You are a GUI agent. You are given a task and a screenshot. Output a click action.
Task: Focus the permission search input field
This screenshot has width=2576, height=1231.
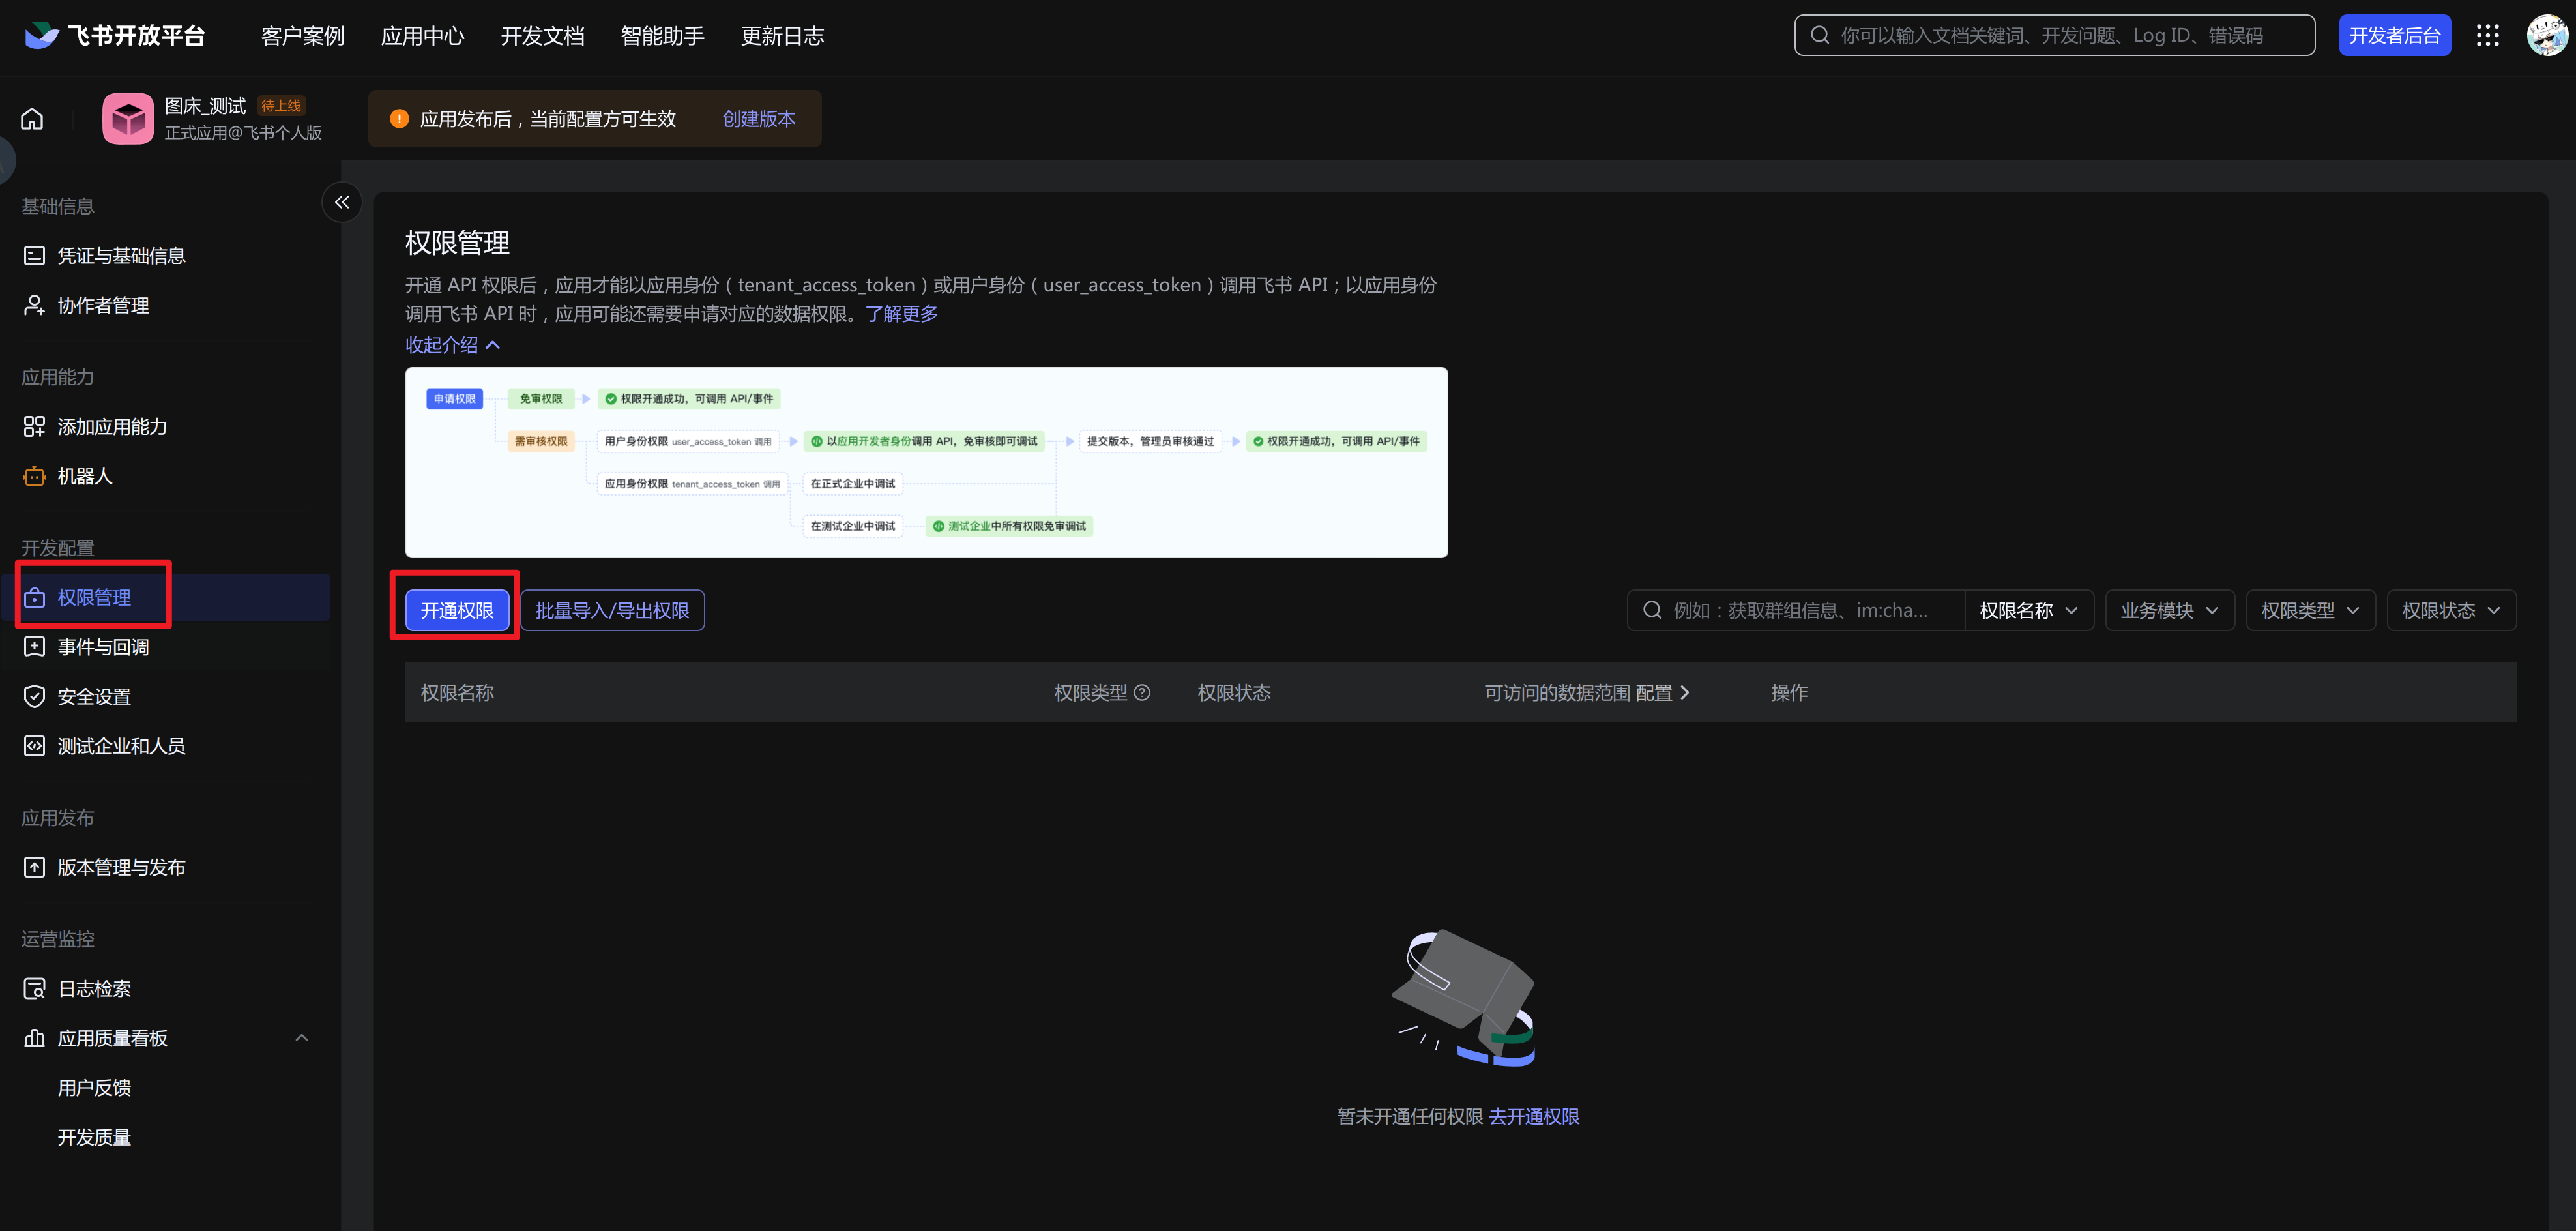pos(1797,610)
